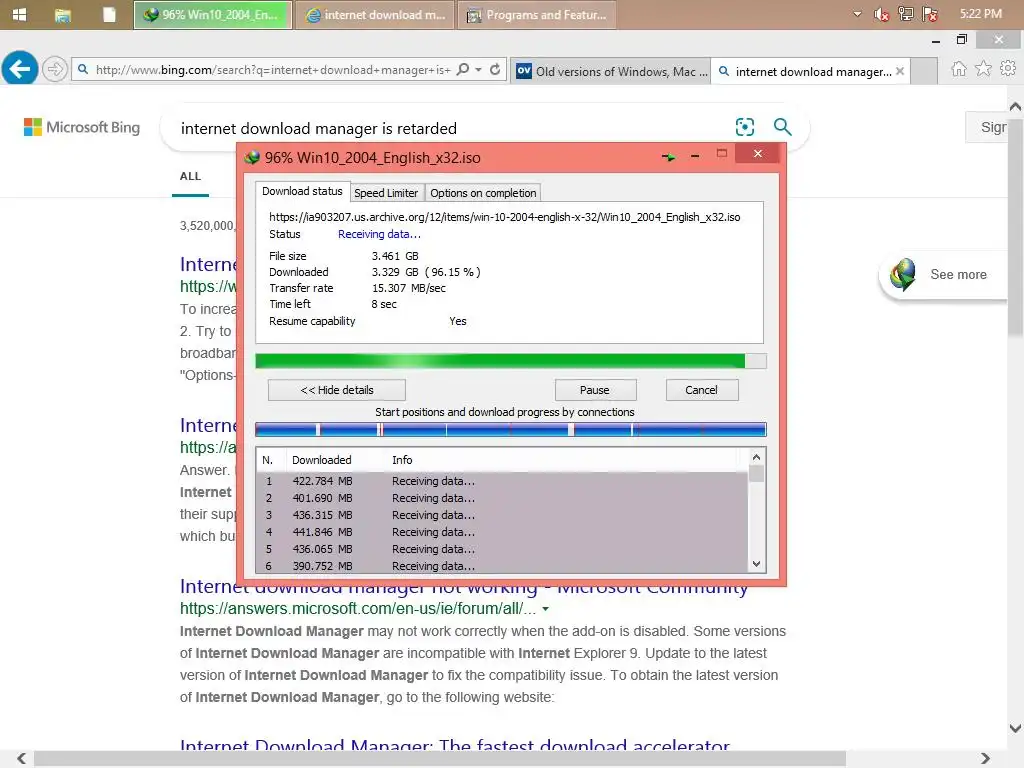The width and height of the screenshot is (1024, 768).
Task: Click the connections list scroll down arrow
Action: point(756,564)
